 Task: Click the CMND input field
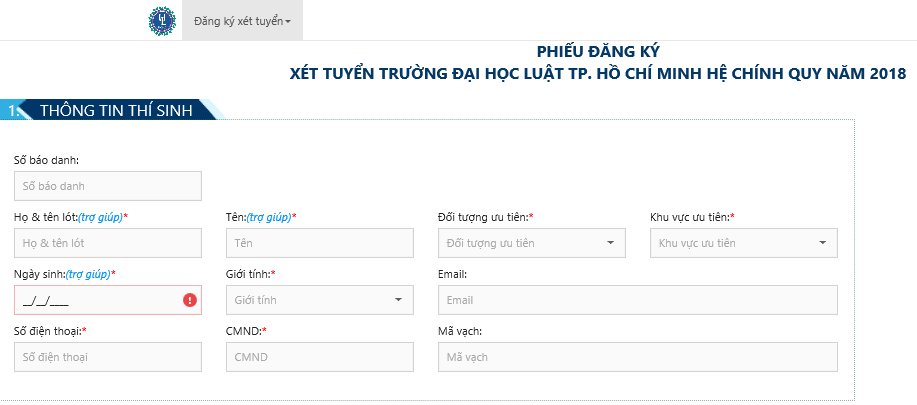coord(320,357)
